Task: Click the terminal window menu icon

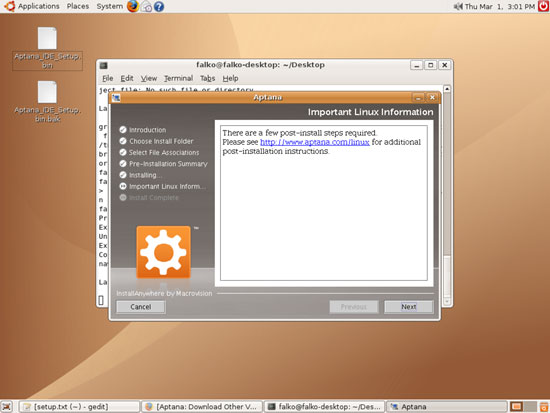Action: point(103,65)
